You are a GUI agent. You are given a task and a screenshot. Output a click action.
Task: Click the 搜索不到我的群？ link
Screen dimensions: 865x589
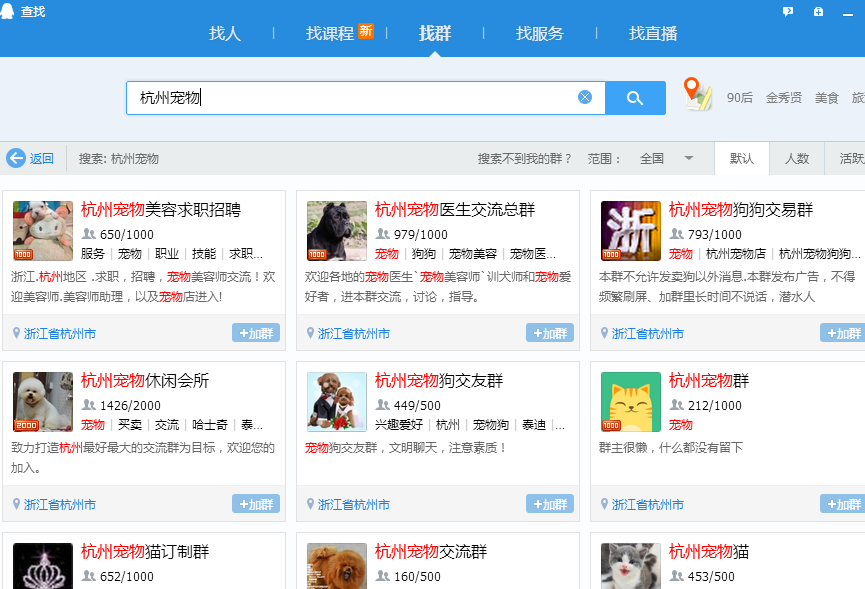525,158
